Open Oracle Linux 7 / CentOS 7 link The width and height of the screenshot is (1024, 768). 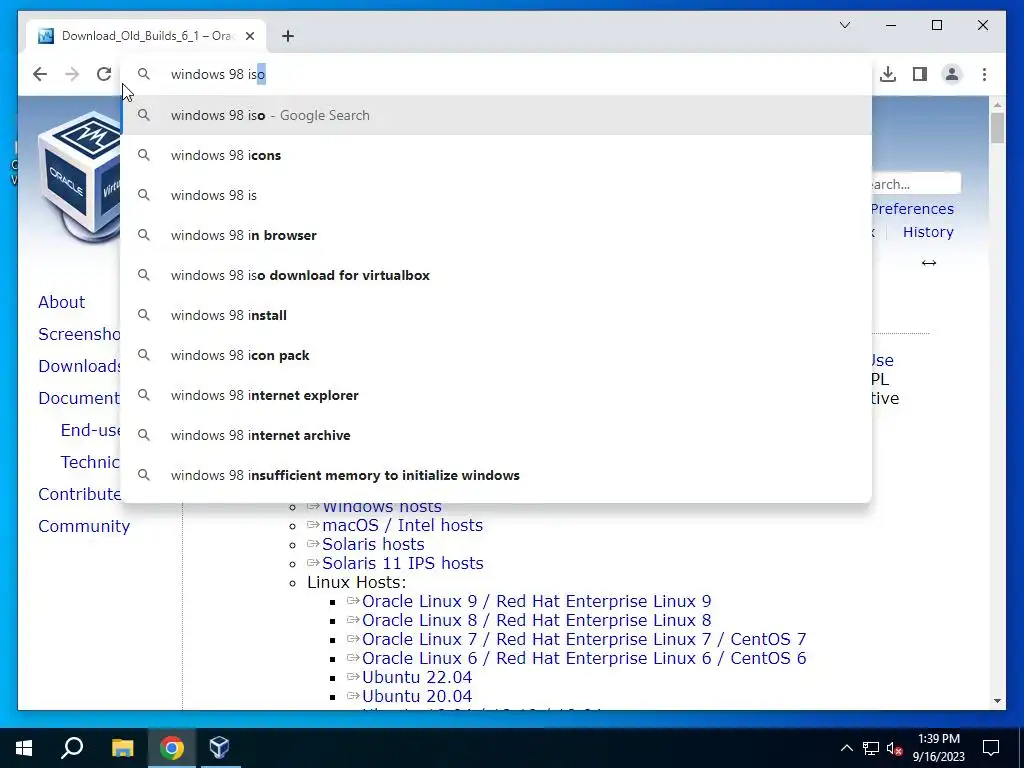(584, 639)
